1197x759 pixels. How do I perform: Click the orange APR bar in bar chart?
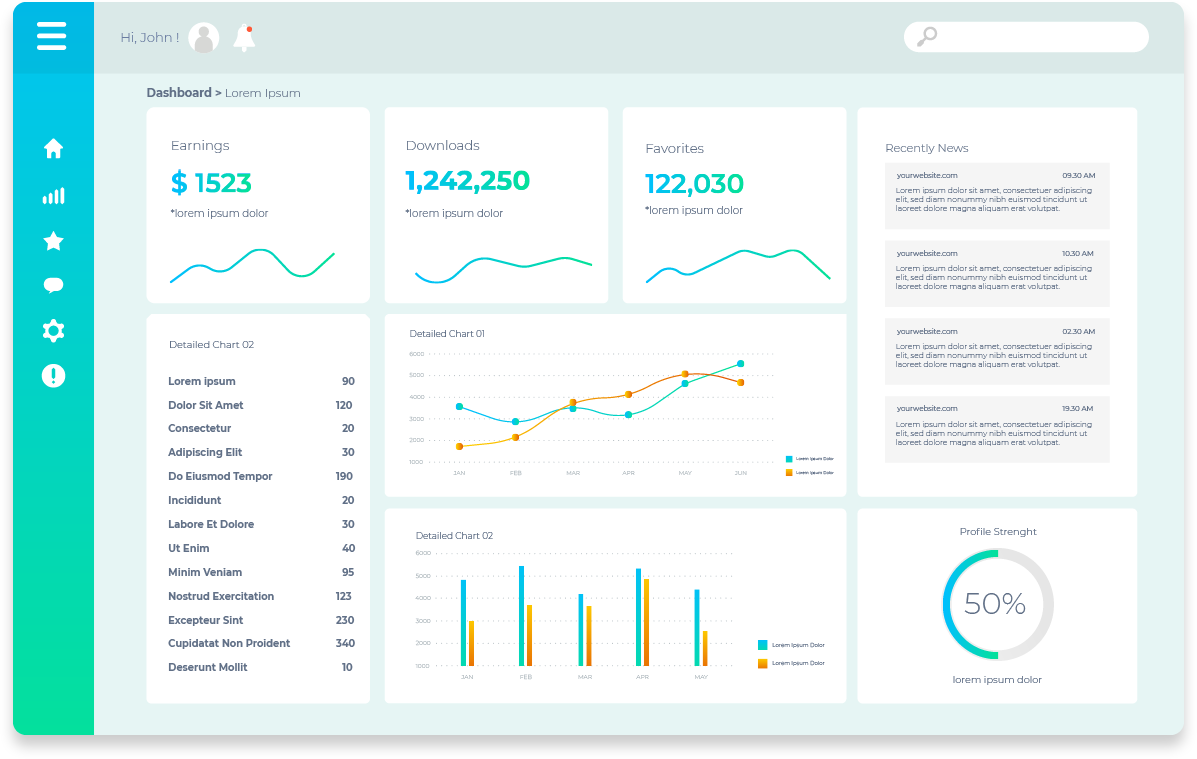point(647,622)
